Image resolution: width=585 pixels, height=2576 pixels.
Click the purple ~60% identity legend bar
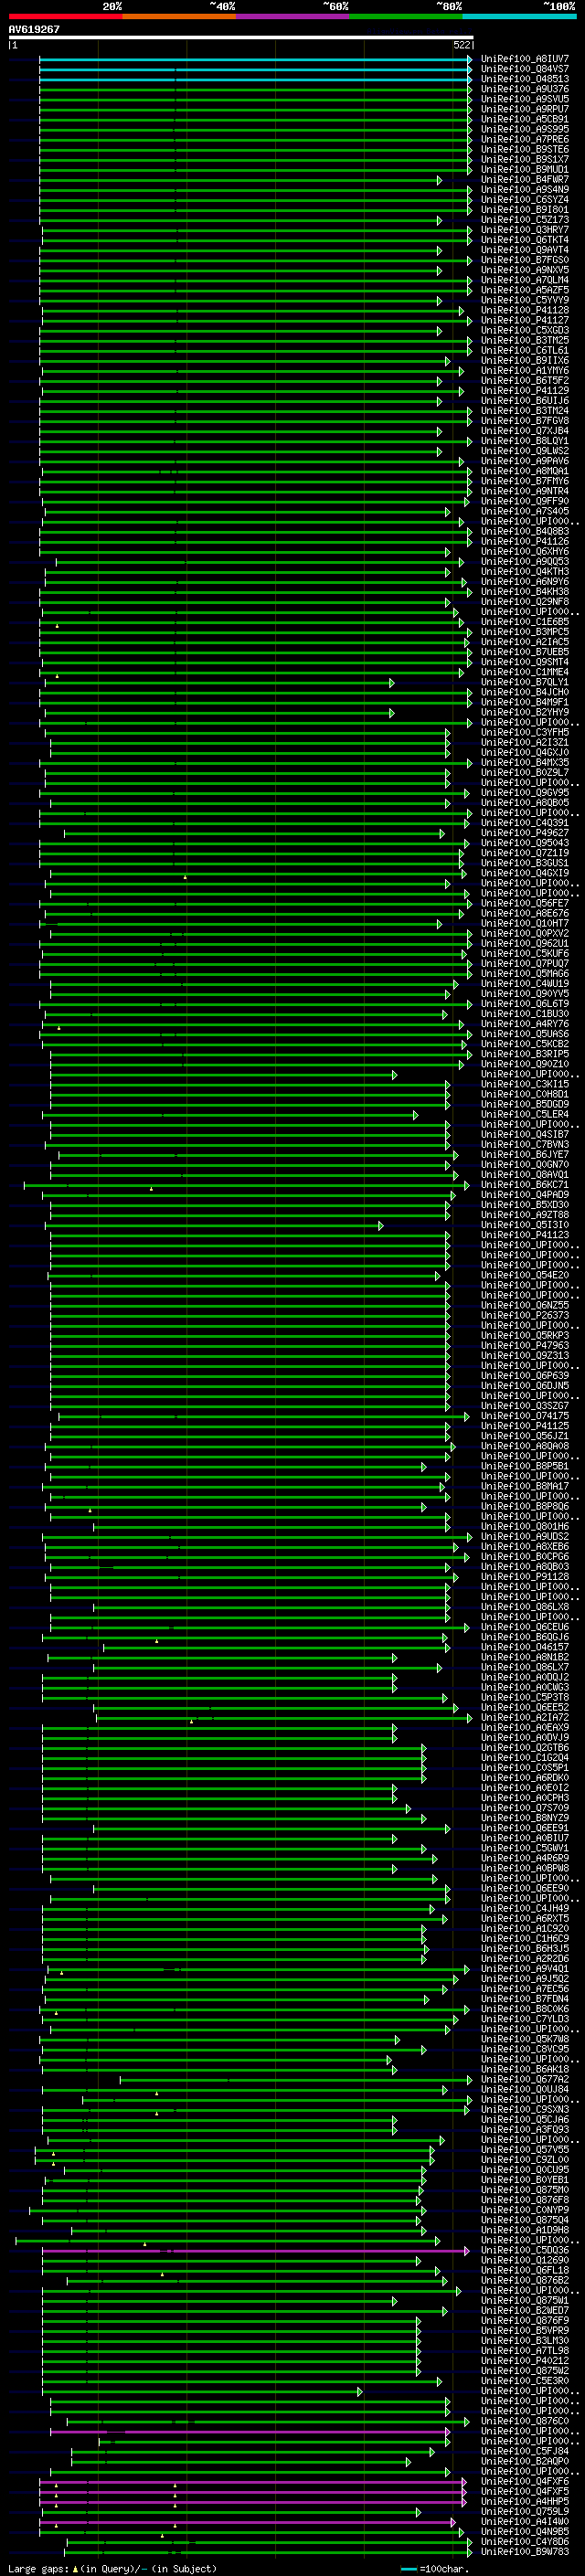tap(292, 16)
